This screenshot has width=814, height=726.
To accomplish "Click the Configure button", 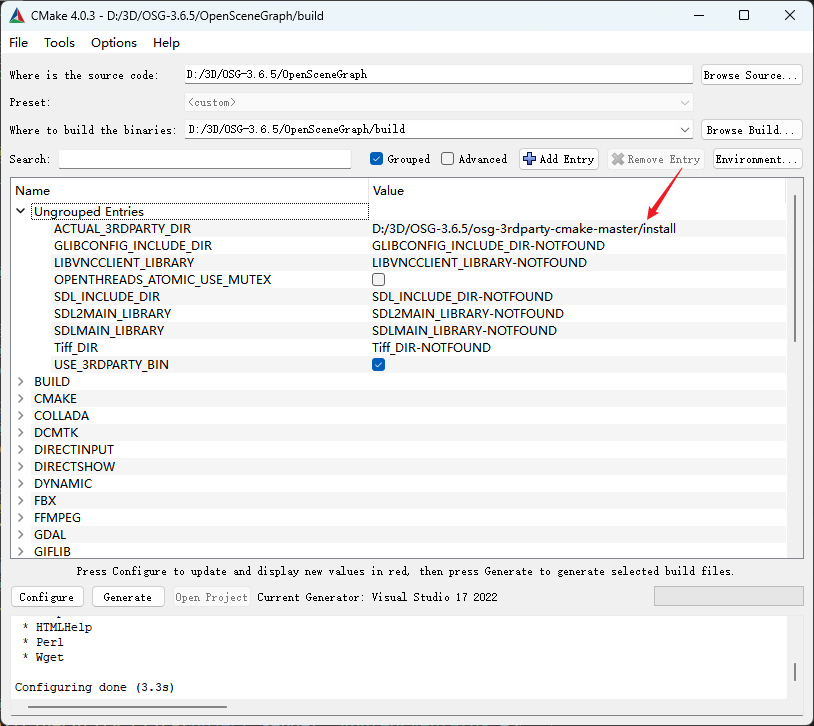I will click(x=47, y=597).
